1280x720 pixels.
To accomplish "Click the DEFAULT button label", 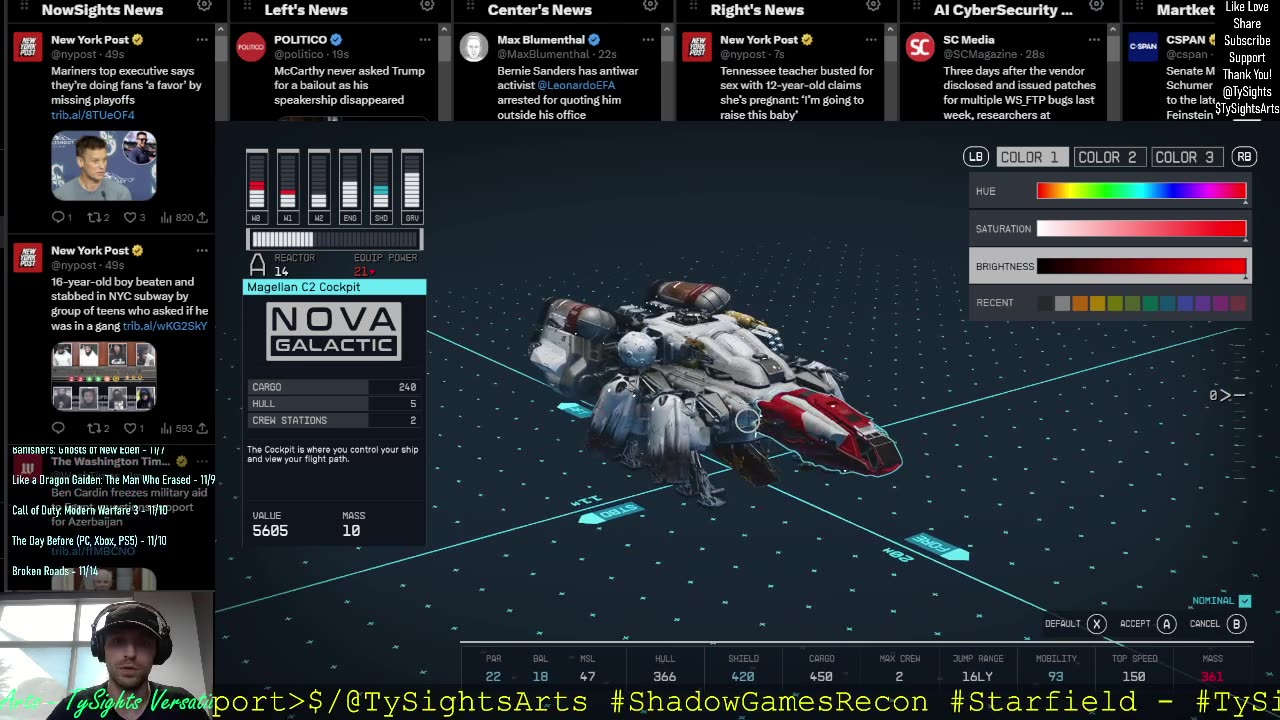I will 1063,624.
